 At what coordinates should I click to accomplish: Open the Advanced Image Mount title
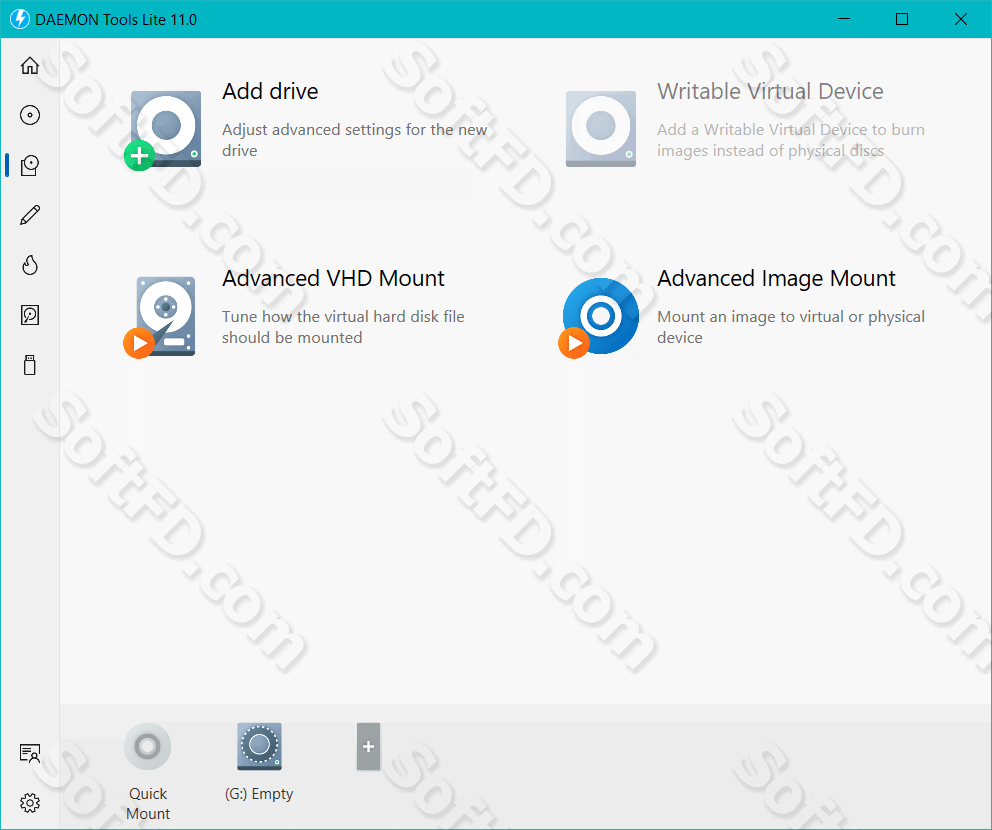(776, 278)
